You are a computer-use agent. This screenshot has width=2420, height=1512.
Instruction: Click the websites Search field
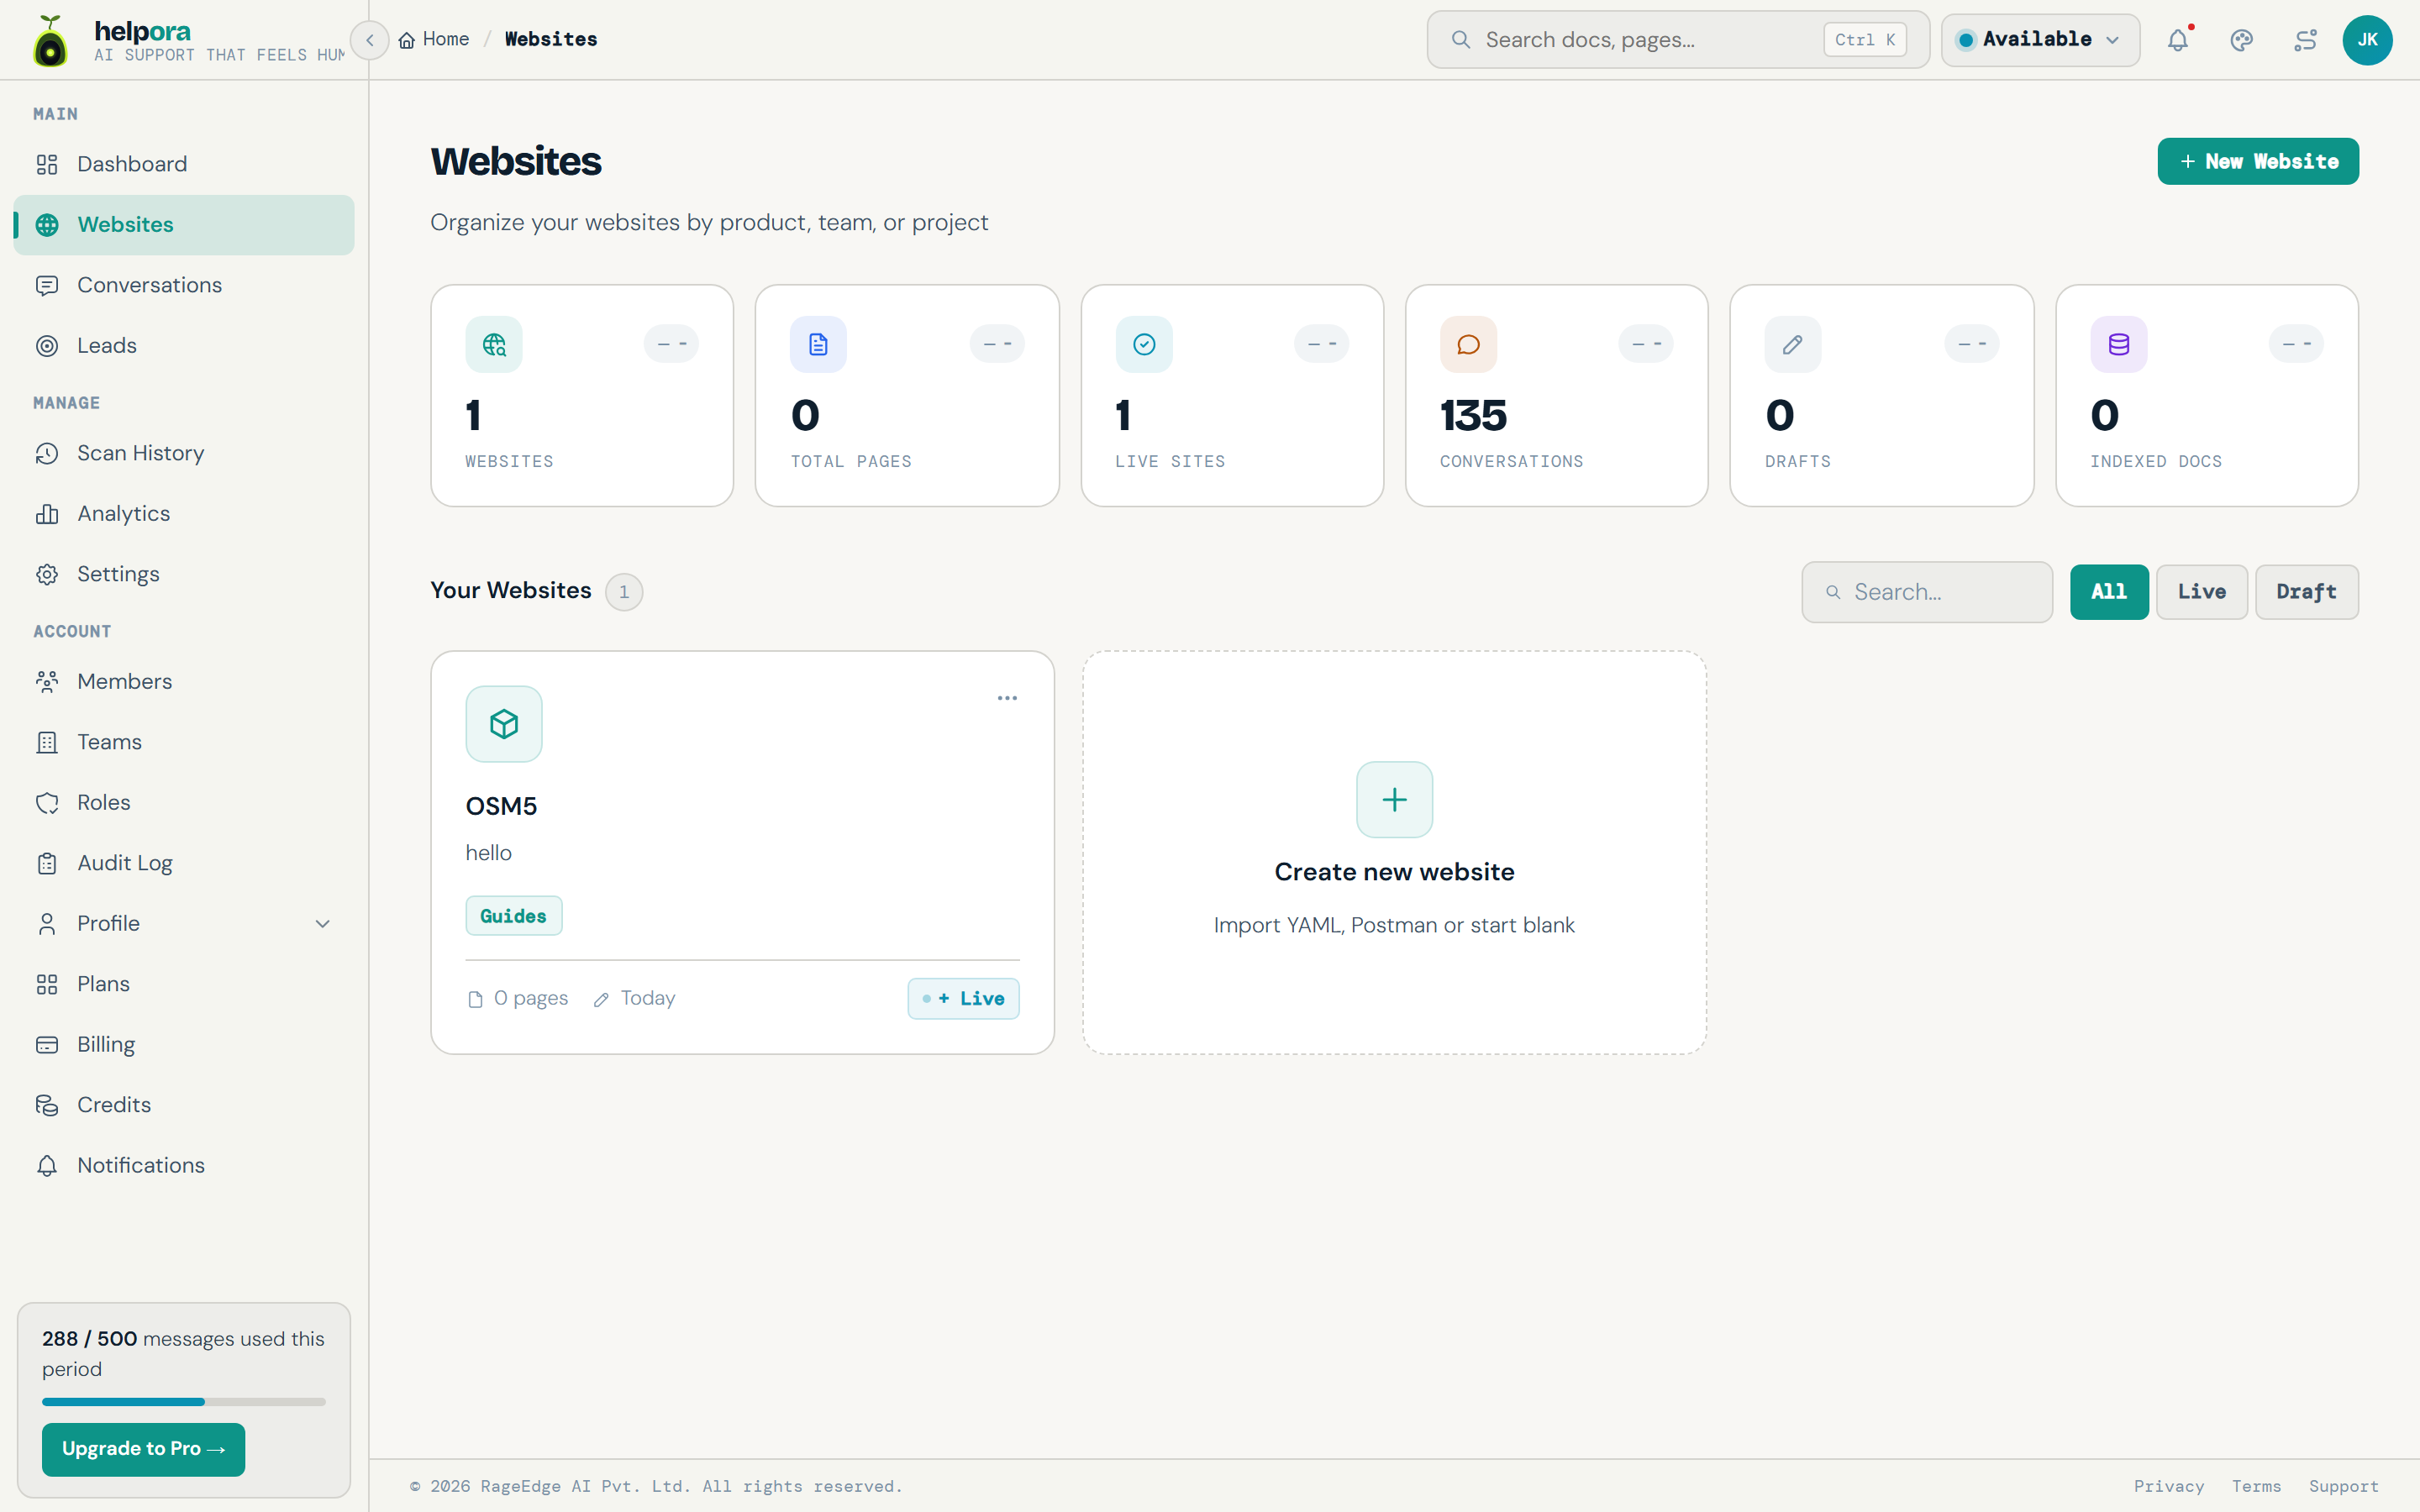point(1927,592)
